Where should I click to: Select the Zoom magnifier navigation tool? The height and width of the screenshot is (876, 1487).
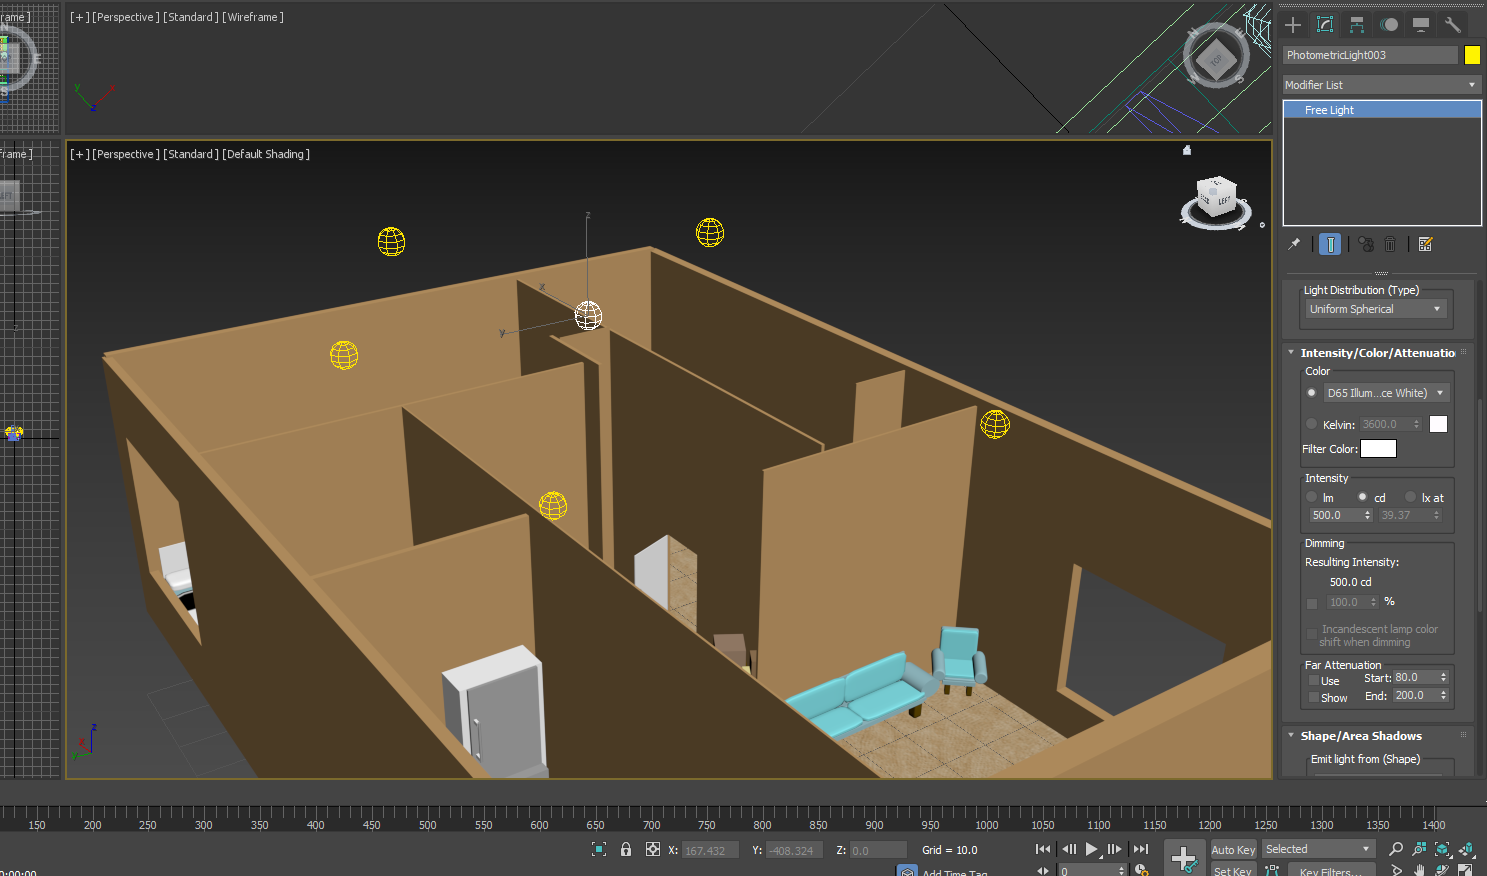pos(1396,849)
